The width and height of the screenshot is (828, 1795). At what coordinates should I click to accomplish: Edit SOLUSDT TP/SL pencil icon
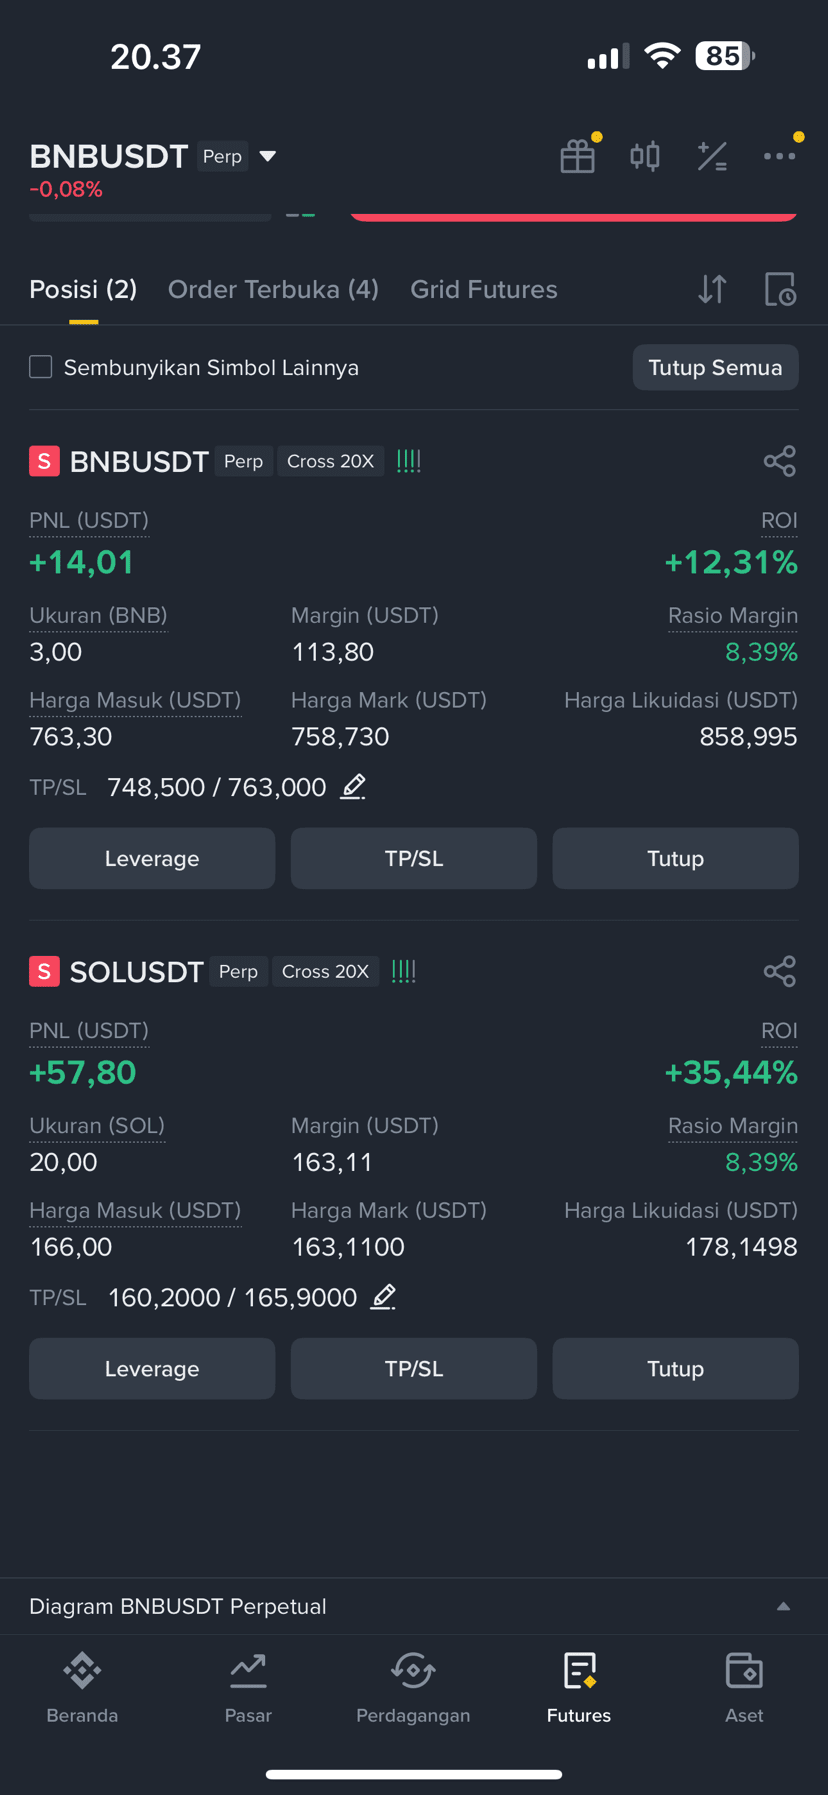click(x=384, y=1297)
